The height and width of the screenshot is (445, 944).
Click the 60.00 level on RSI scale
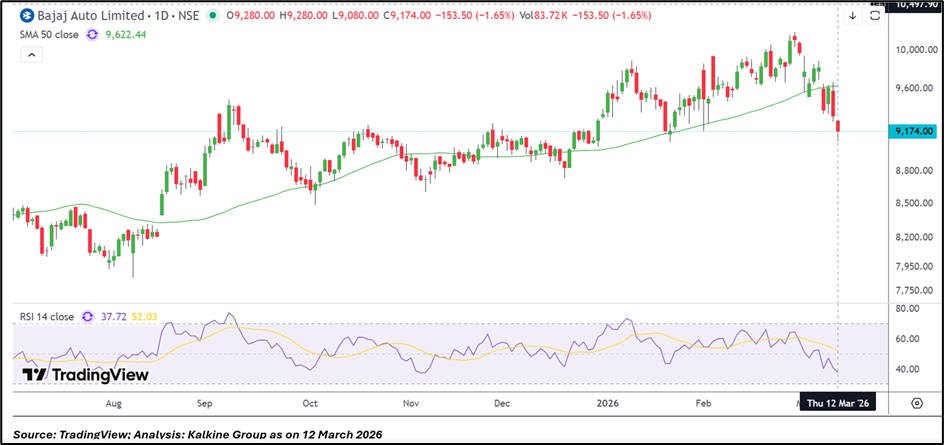pyautogui.click(x=908, y=339)
